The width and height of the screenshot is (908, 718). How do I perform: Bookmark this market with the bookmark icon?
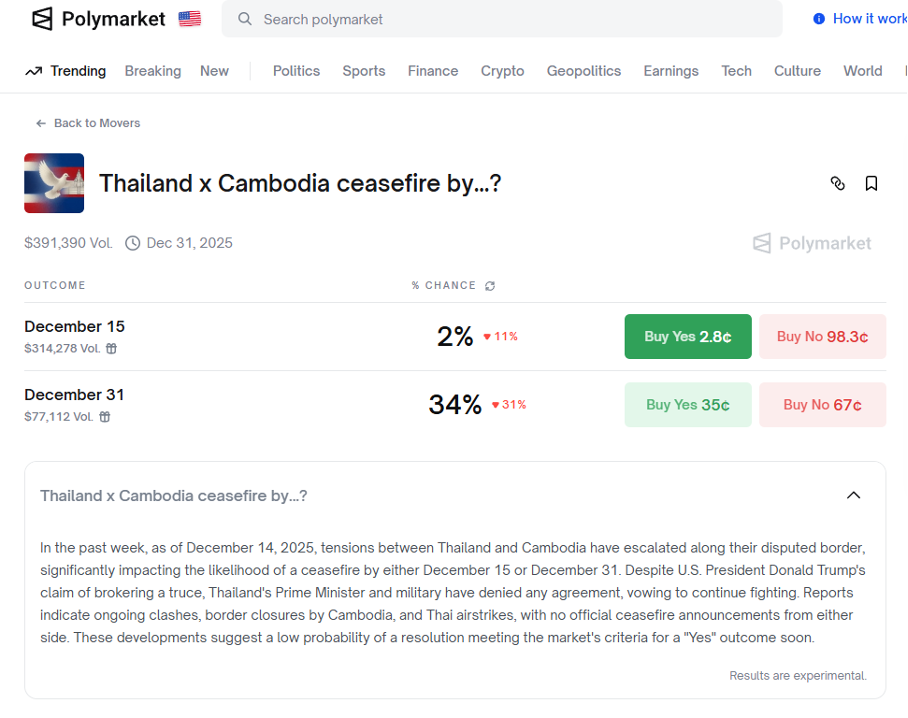871,183
